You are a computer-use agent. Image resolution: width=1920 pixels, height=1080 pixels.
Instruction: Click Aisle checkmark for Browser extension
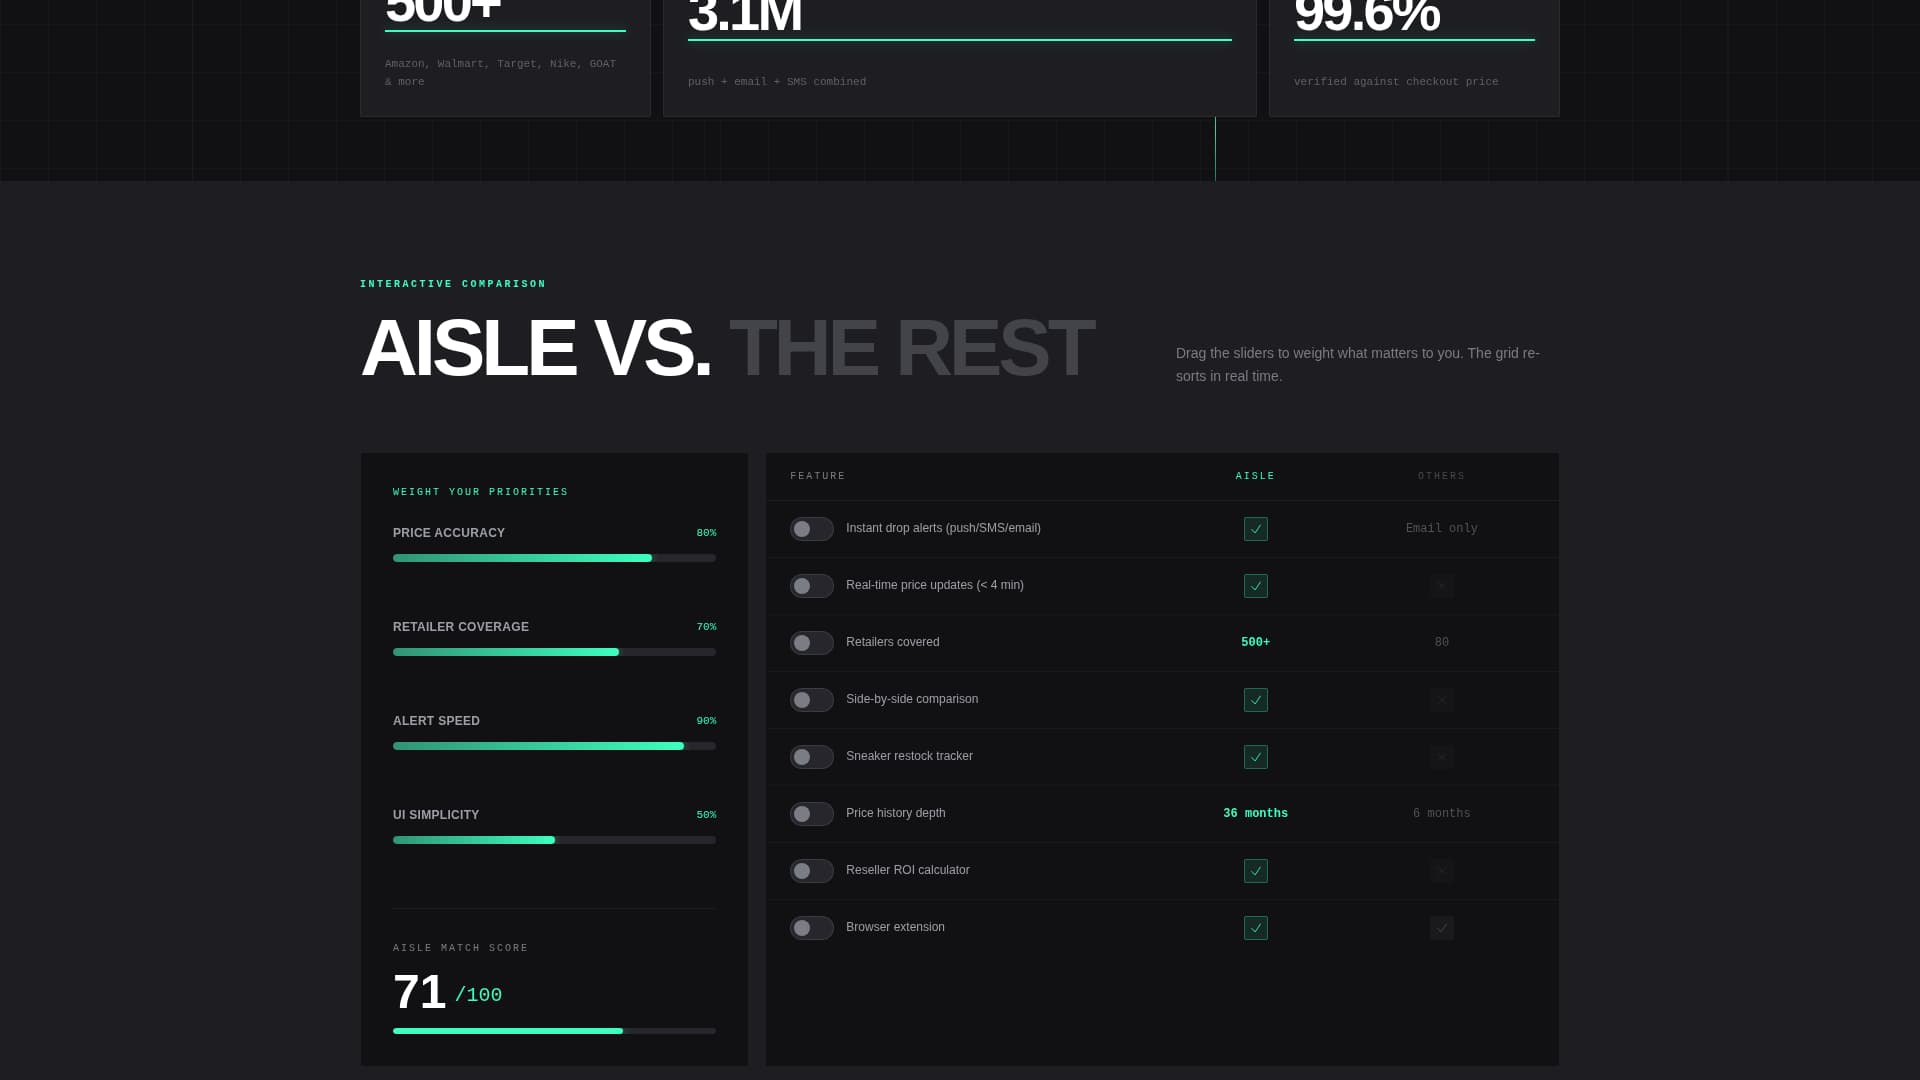click(x=1255, y=928)
